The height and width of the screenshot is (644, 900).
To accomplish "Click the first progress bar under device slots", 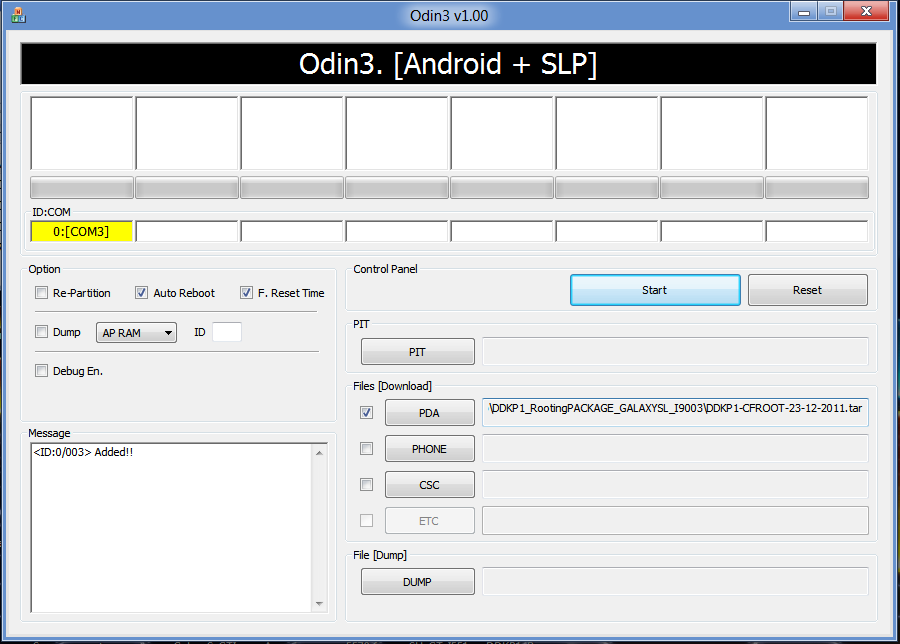I will [x=82, y=188].
